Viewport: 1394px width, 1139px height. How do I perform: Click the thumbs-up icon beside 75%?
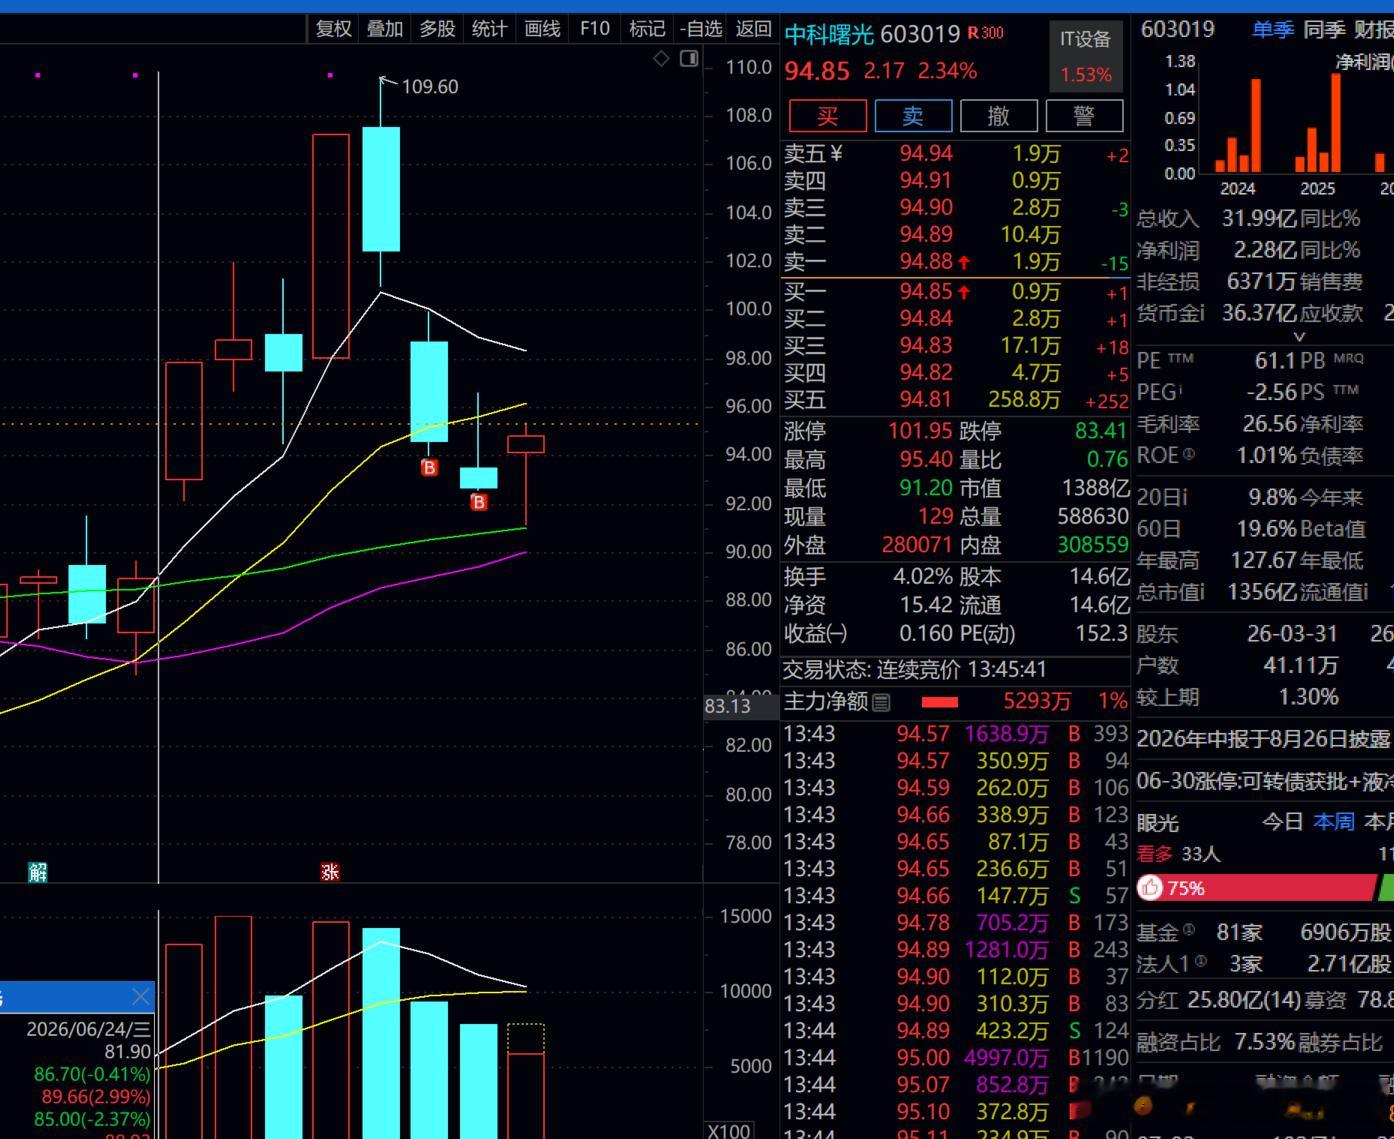point(1151,887)
